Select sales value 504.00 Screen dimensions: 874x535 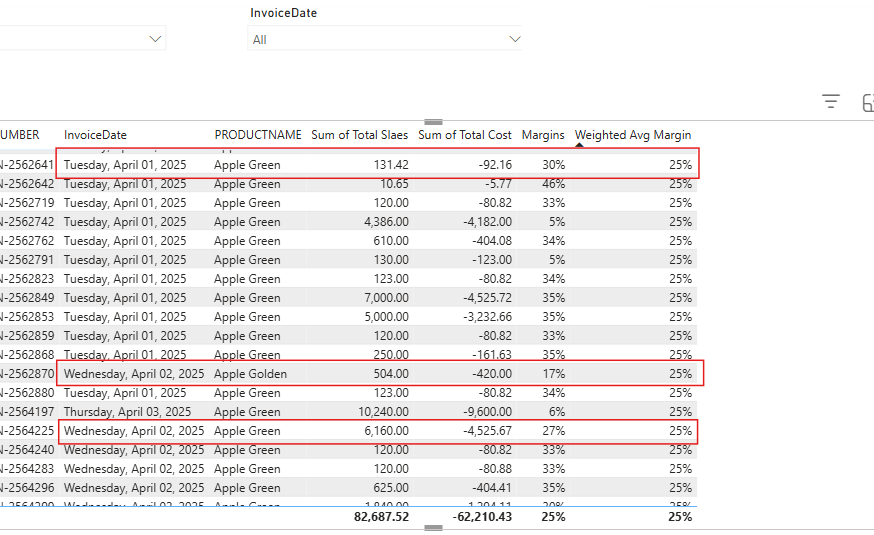391,374
